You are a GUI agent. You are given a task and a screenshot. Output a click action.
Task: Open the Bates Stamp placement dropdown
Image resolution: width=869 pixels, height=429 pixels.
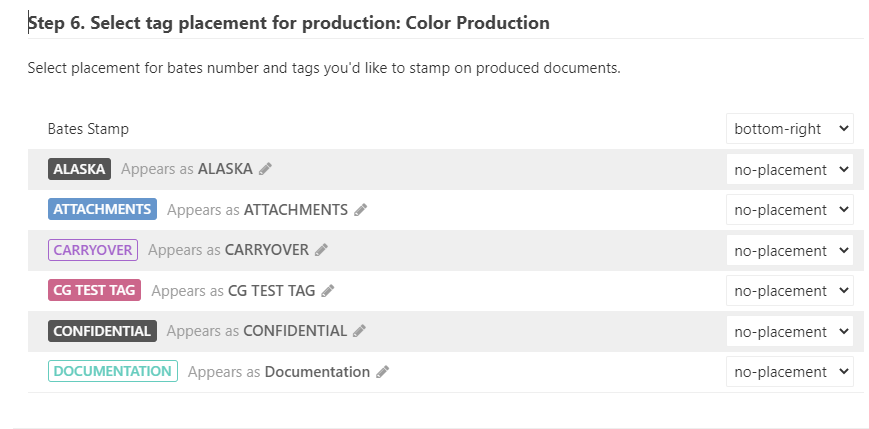[x=789, y=129]
